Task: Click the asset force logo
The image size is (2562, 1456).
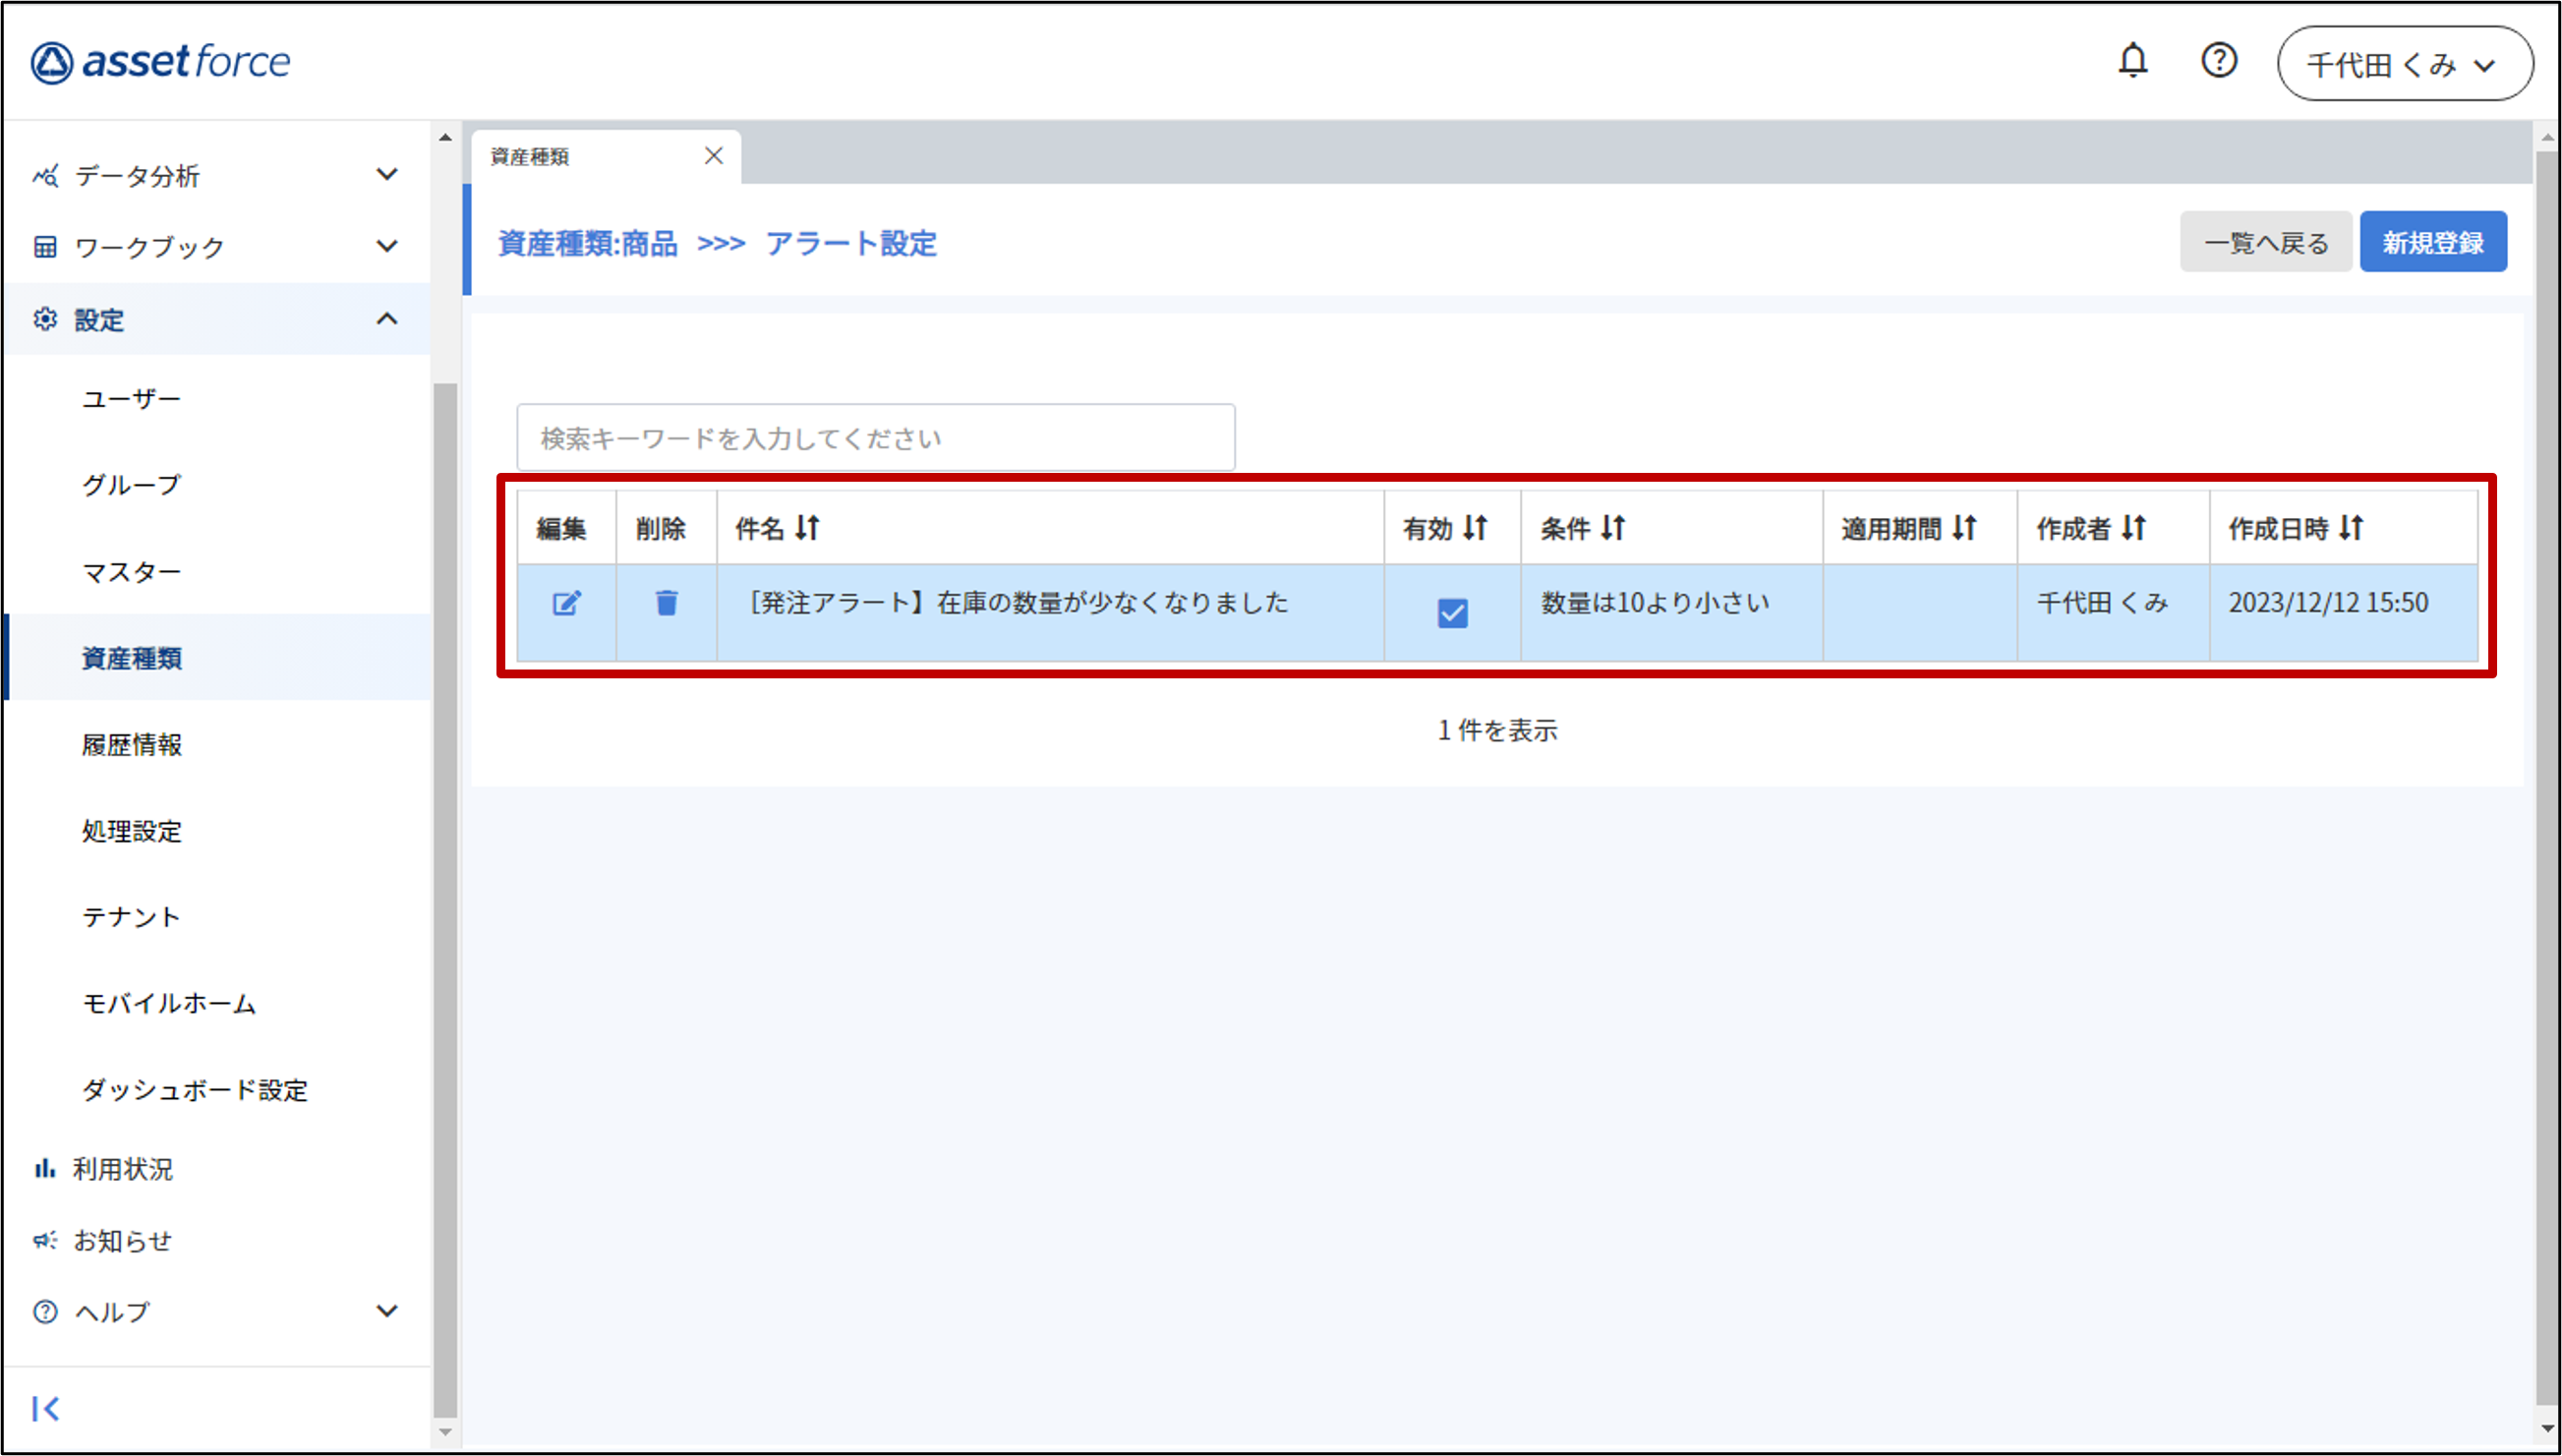Action: click(x=161, y=62)
